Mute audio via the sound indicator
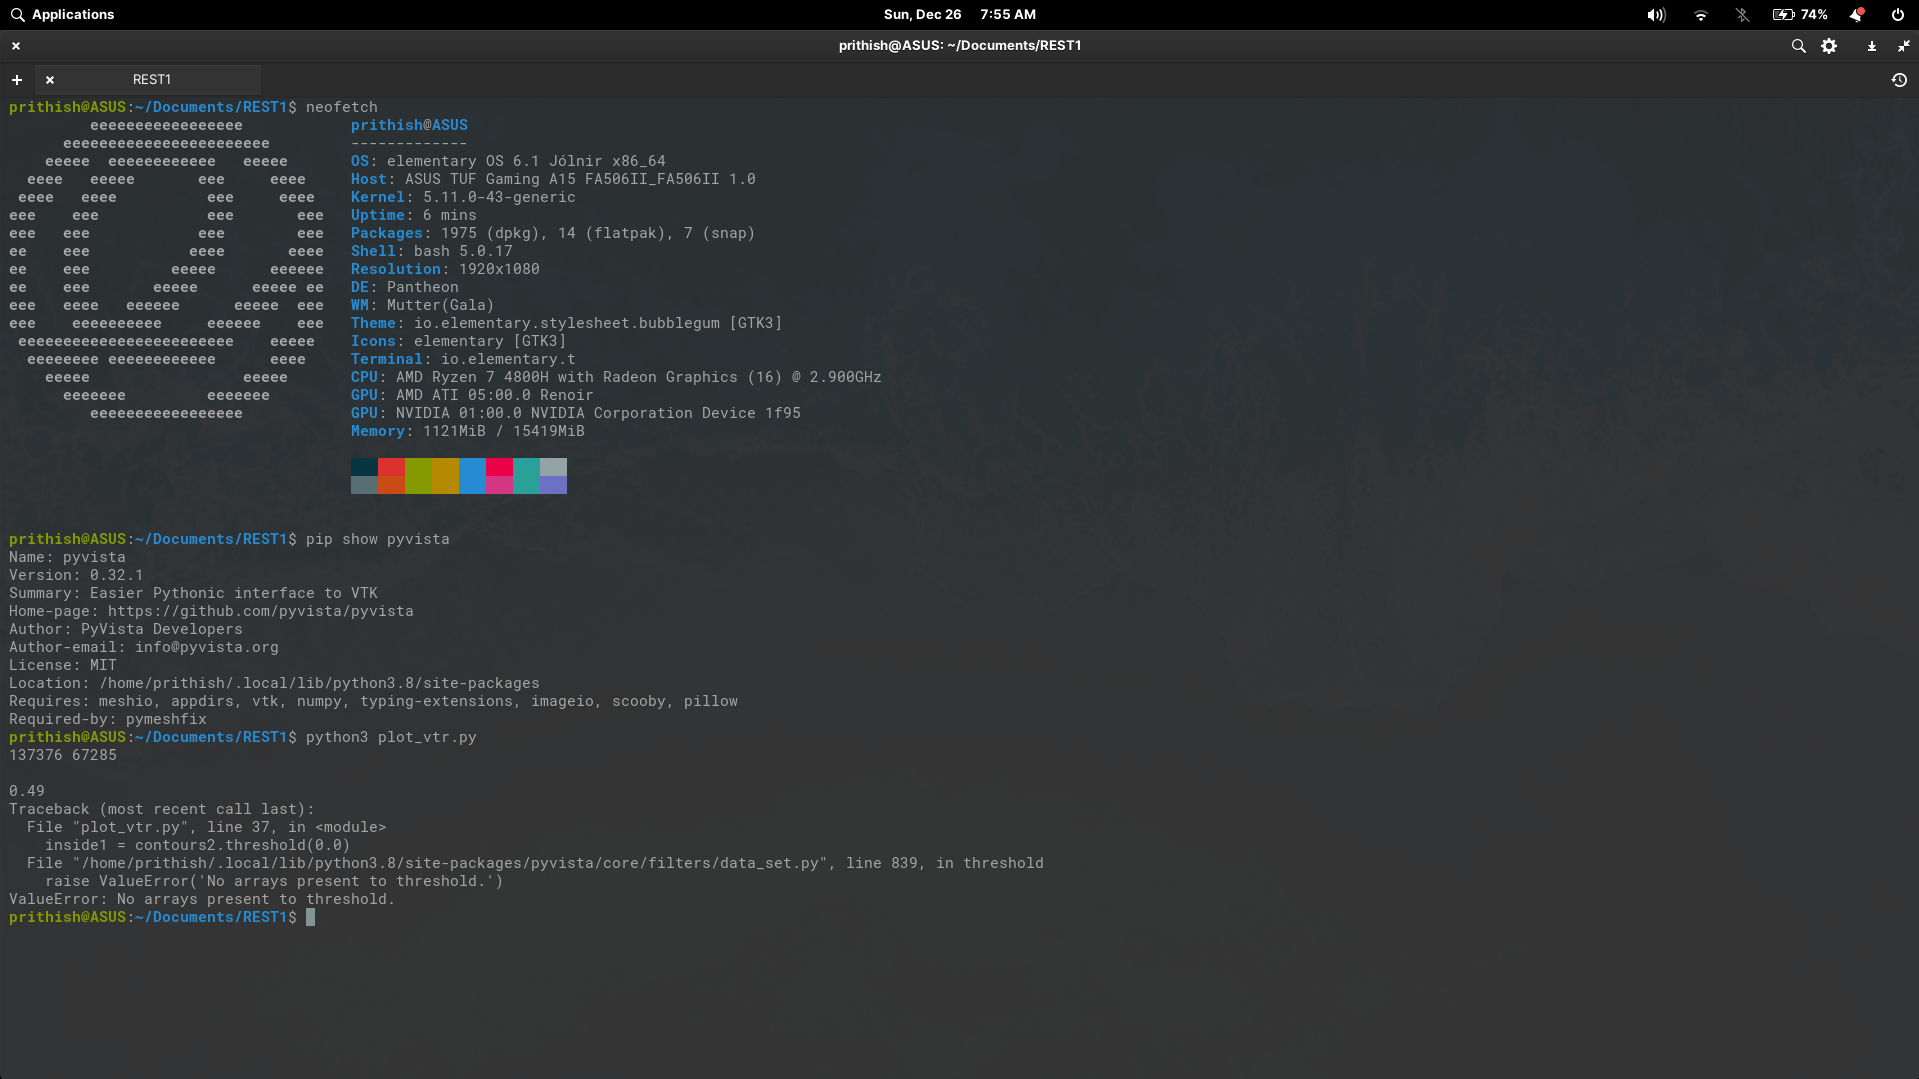This screenshot has height=1079, width=1919. [1656, 15]
